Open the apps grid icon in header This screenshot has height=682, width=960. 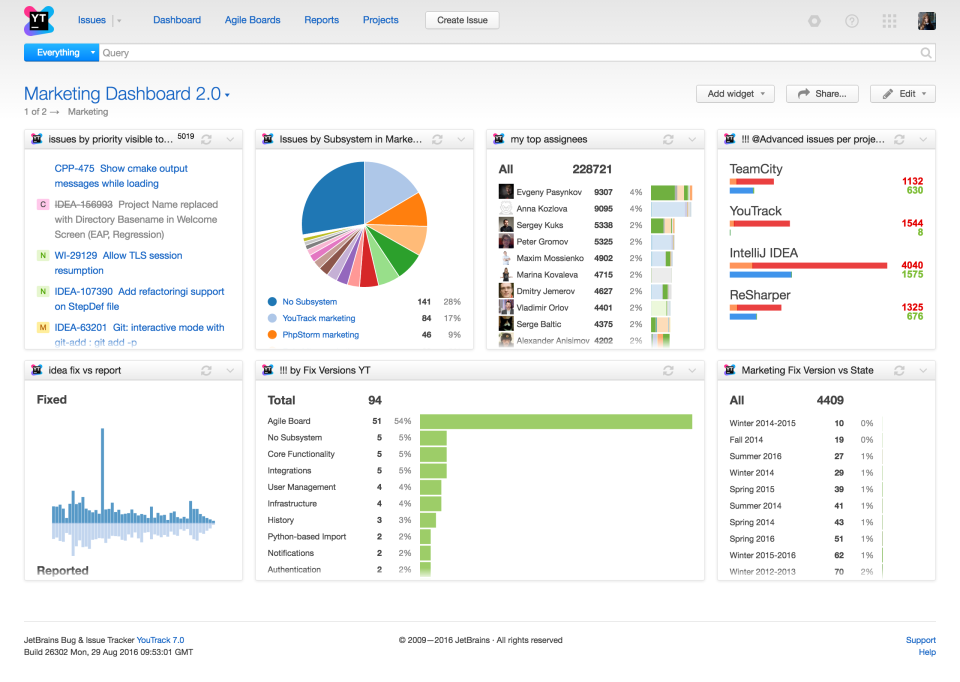click(889, 21)
